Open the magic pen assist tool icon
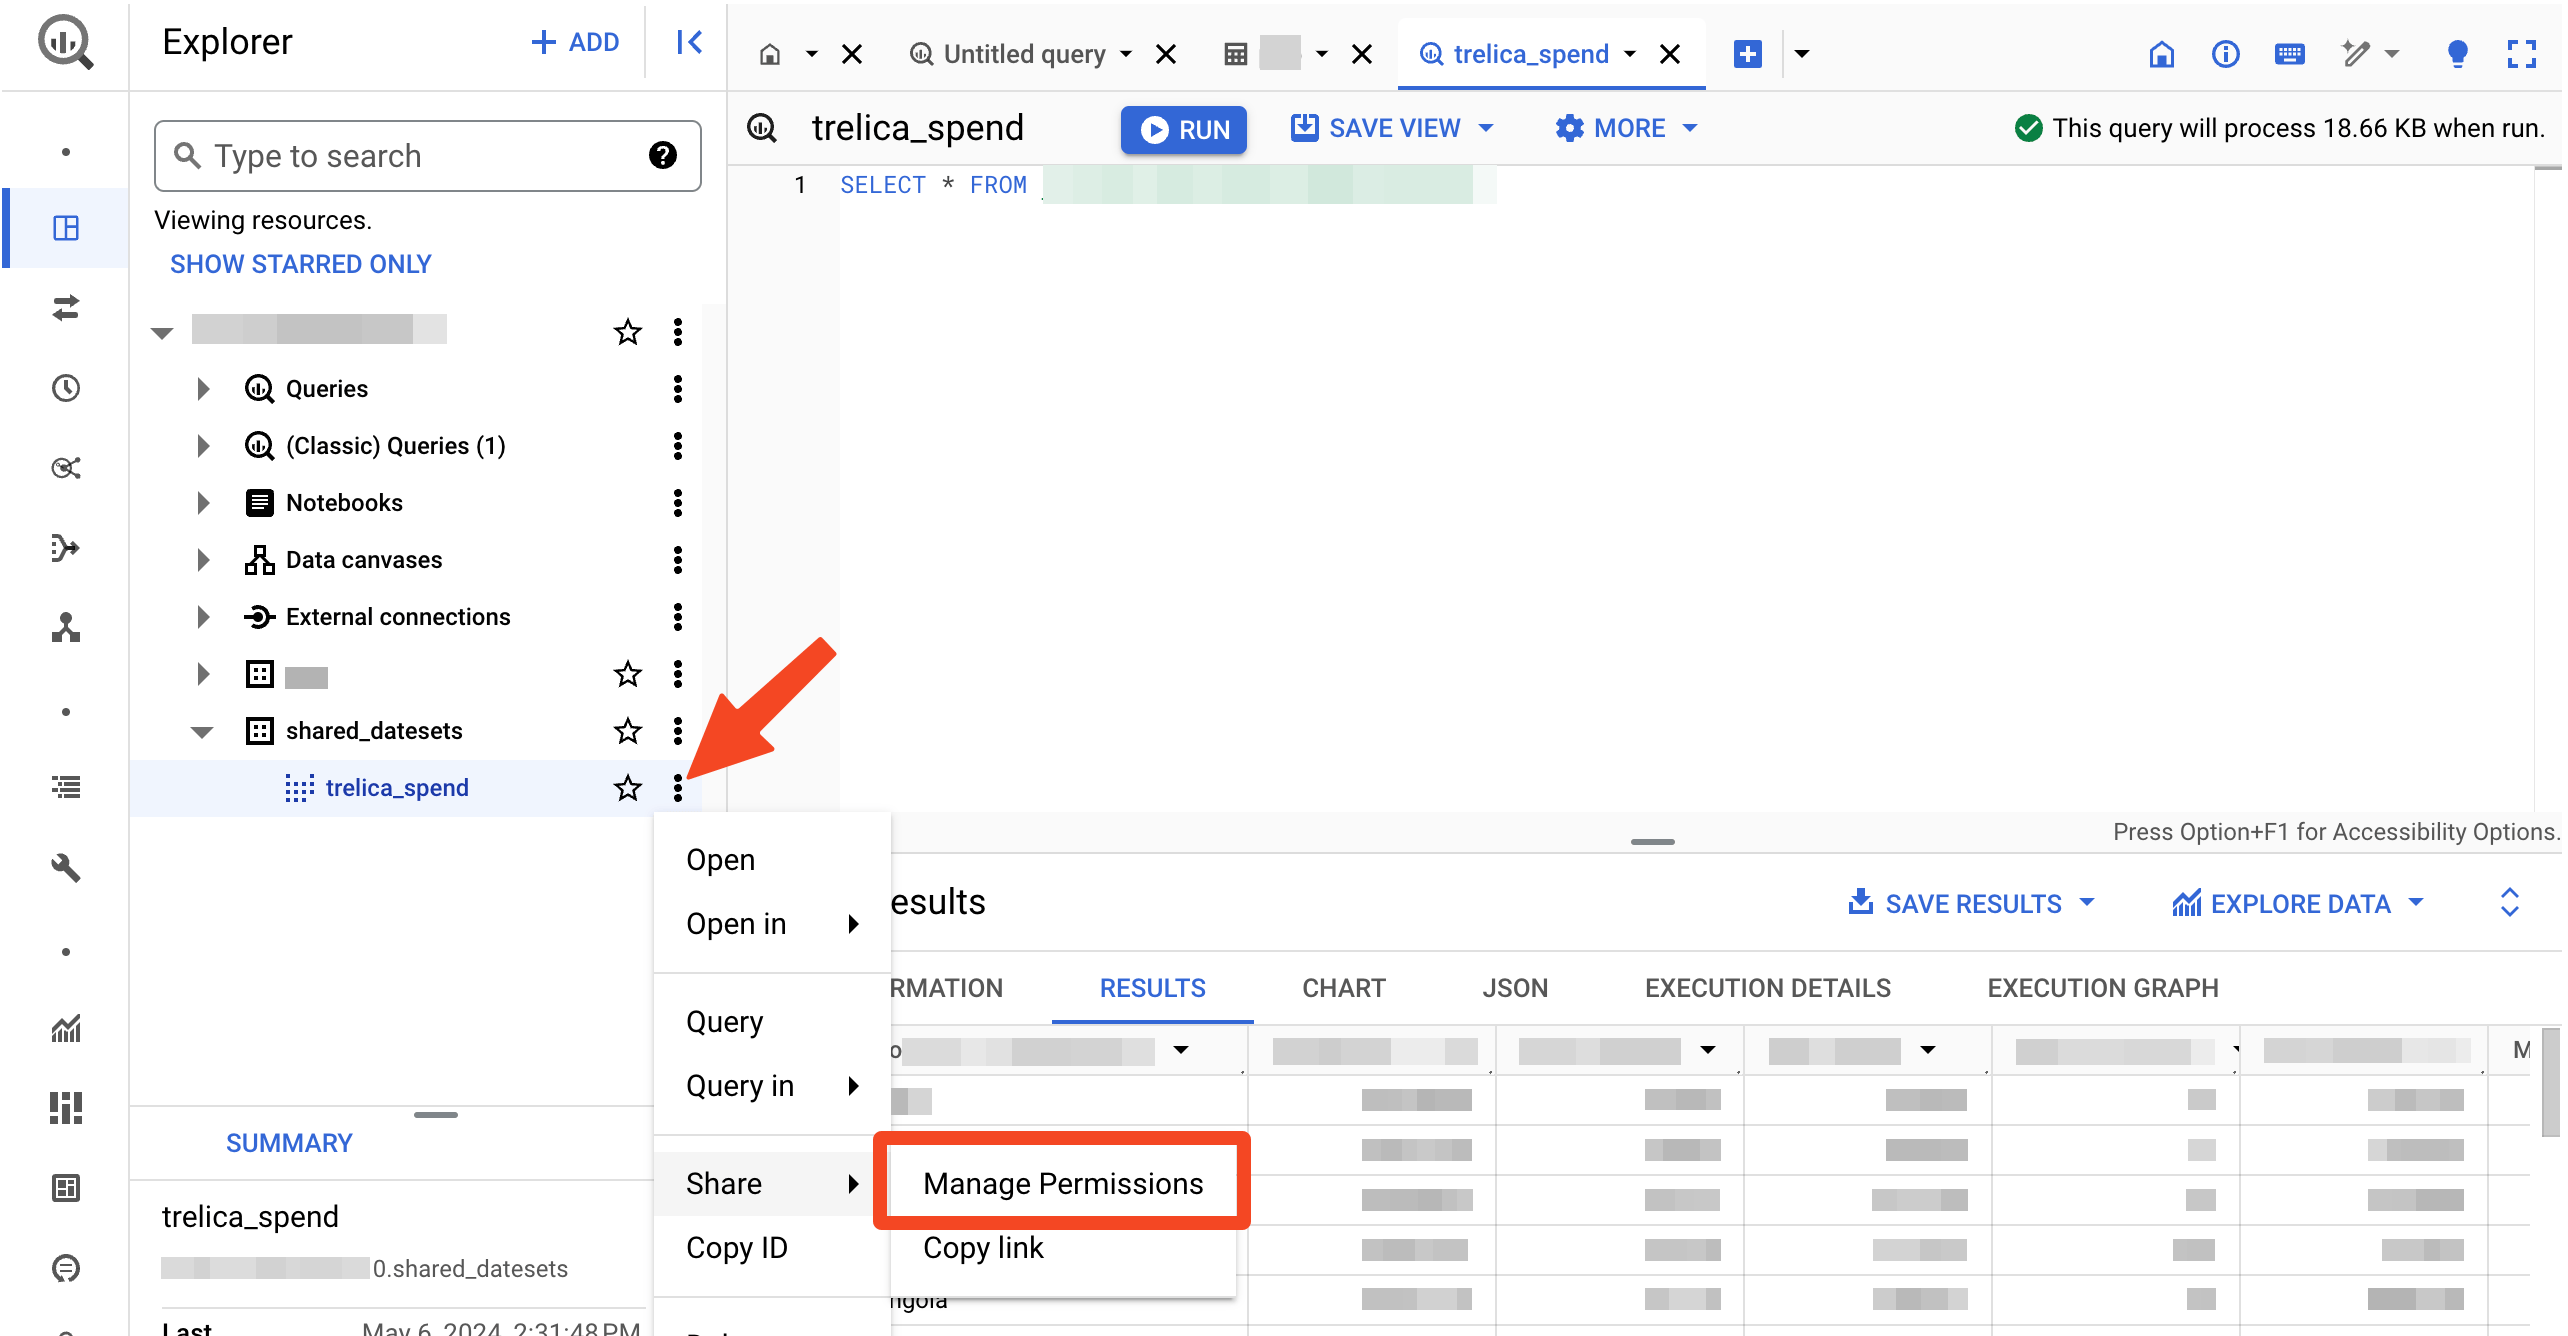The image size is (2568, 1336). click(2356, 54)
